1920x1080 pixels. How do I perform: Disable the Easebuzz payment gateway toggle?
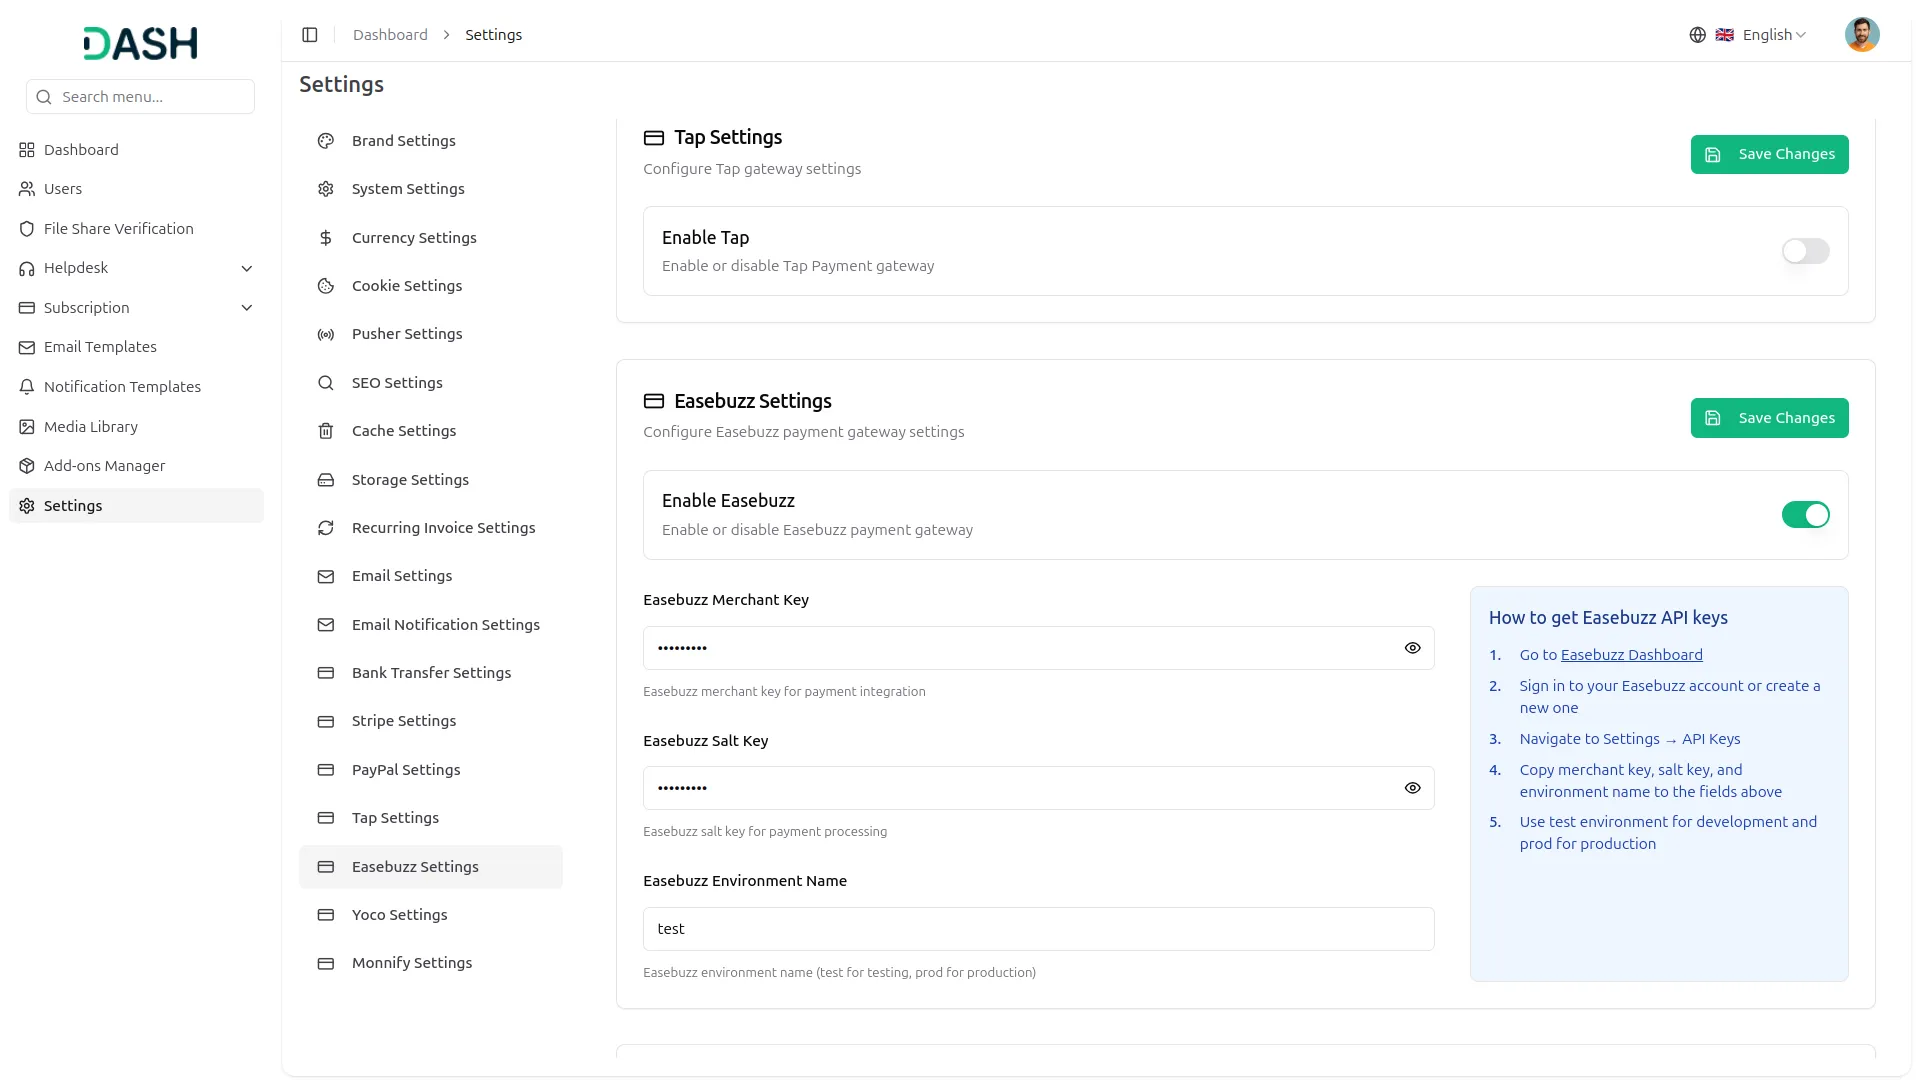[1805, 515]
